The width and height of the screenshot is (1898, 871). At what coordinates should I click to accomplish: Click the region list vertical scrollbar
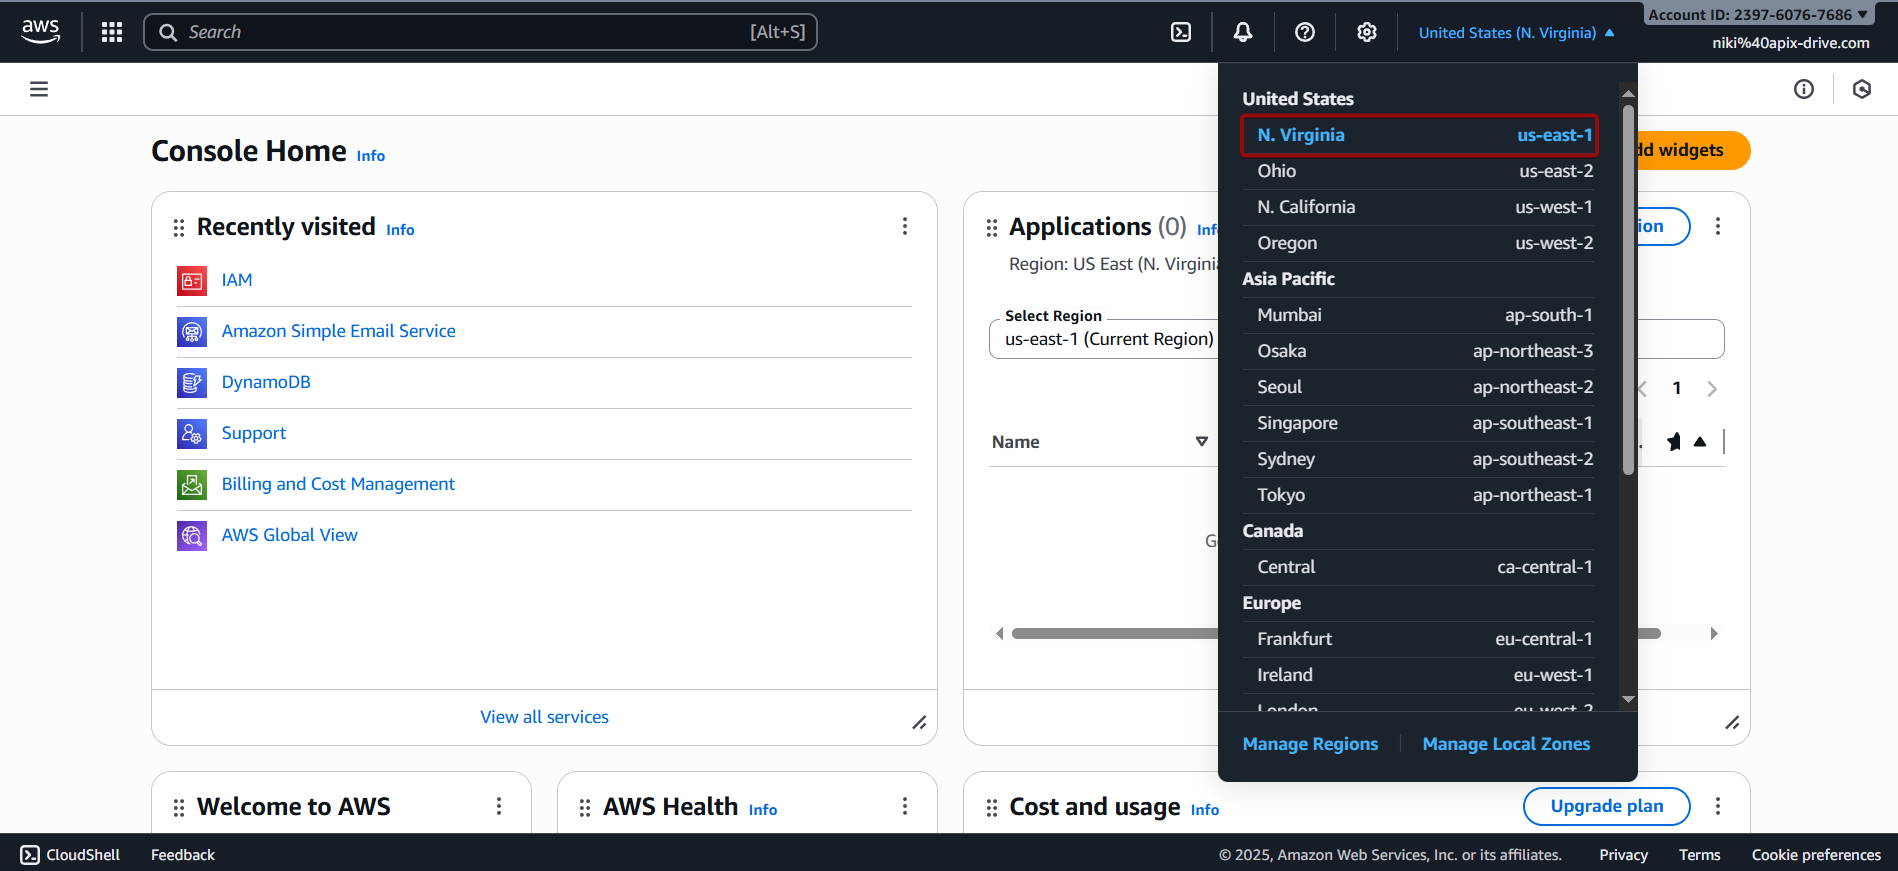[1628, 290]
